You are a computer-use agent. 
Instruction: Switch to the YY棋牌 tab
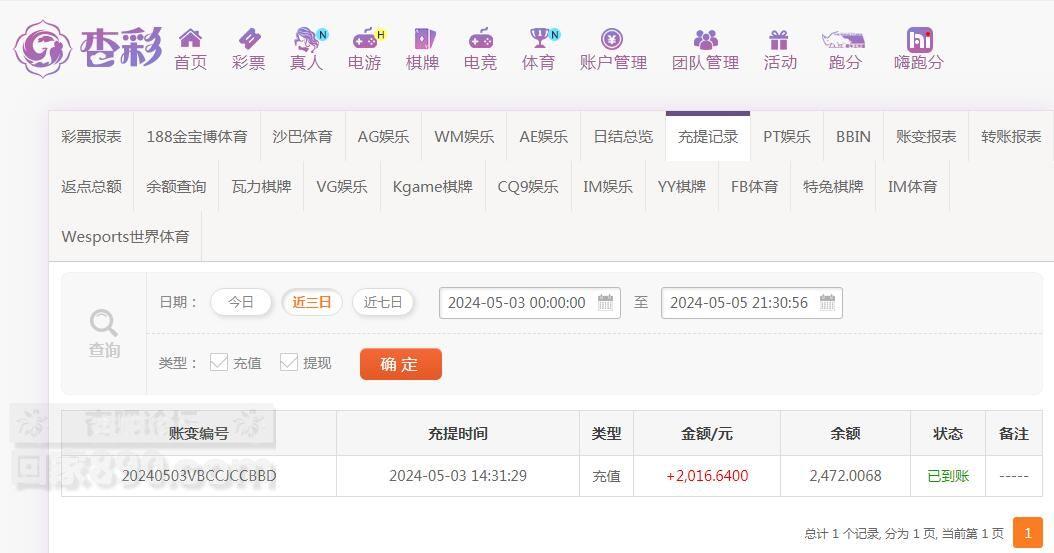coord(682,187)
